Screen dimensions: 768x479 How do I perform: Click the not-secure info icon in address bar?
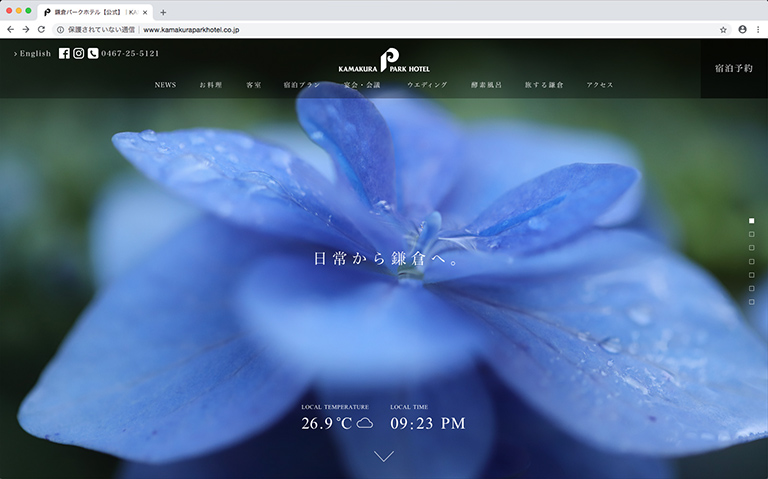point(60,30)
